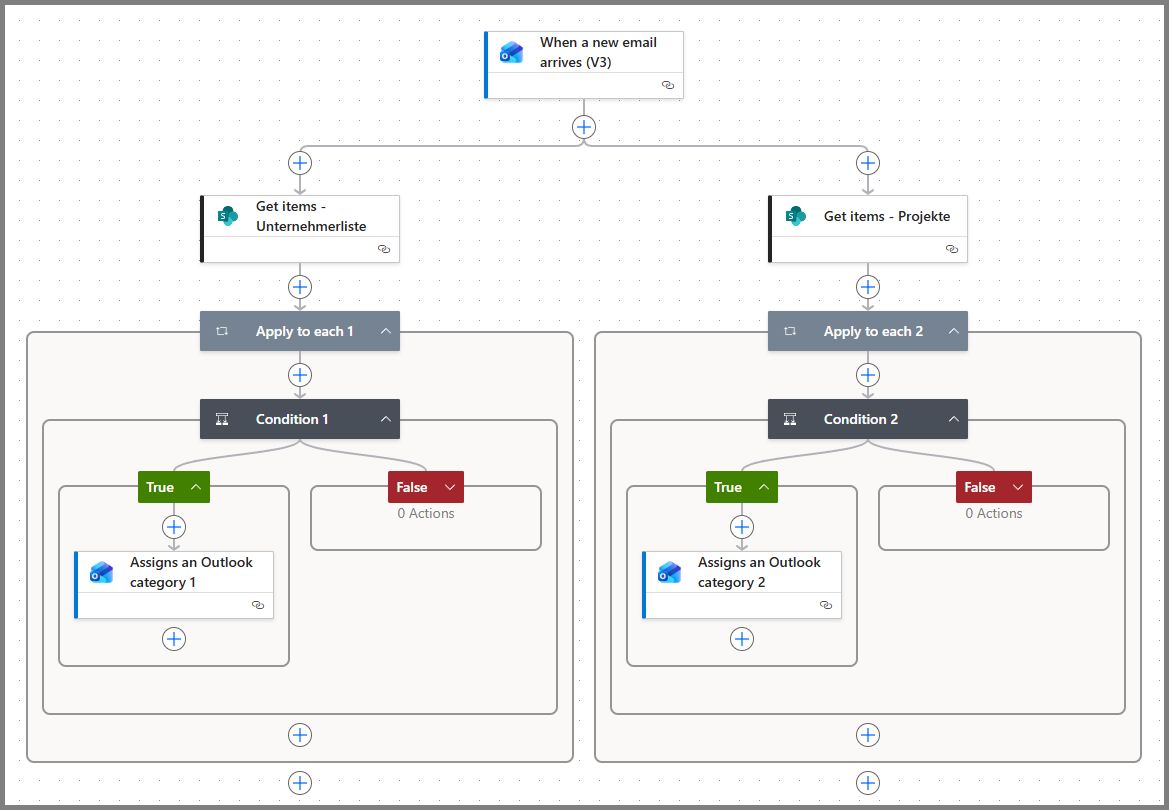Open the When a new email arrives (V3) trigger
The width and height of the screenshot is (1169, 810).
584,65
